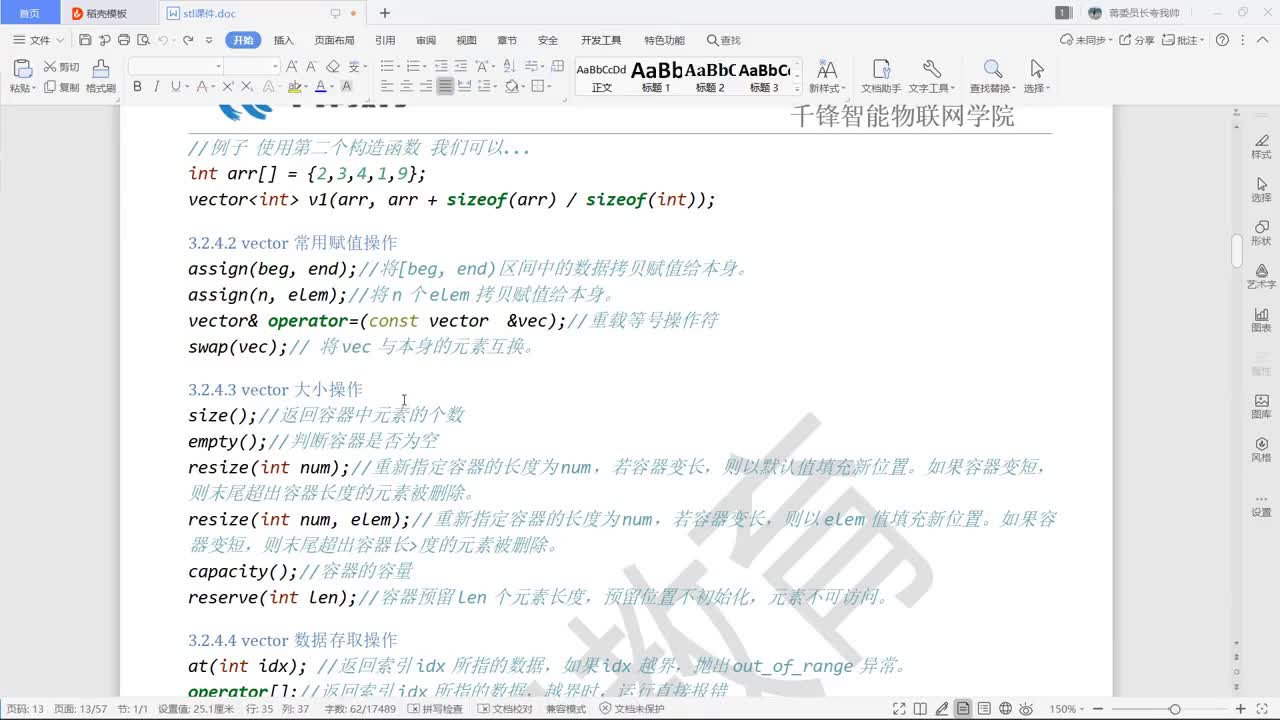1280x720 pixels.
Task: Select Align Left paragraph alignment
Action: click(x=388, y=87)
